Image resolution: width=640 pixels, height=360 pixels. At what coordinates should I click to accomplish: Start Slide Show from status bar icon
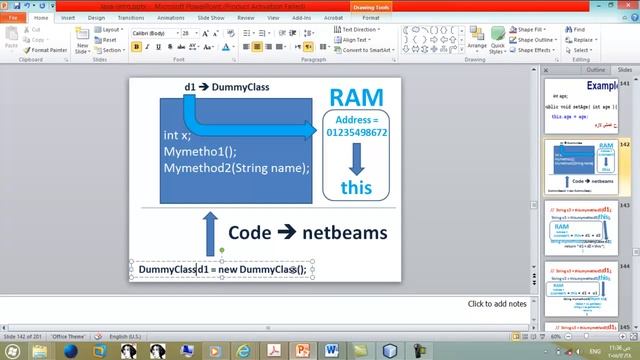542,336
